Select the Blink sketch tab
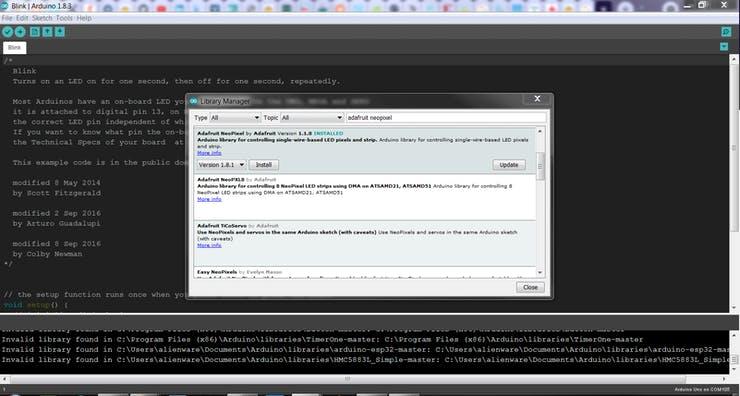Viewport: 740px width, 396px height. click(x=15, y=48)
